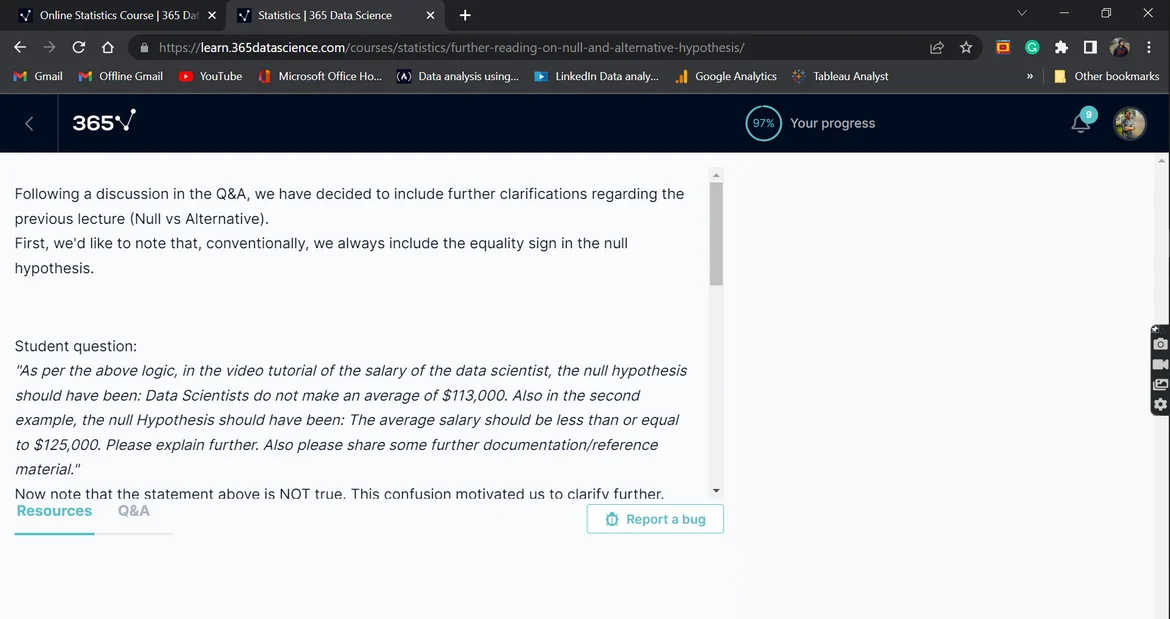Expand the hidden bookmarks chevron

click(1030, 76)
